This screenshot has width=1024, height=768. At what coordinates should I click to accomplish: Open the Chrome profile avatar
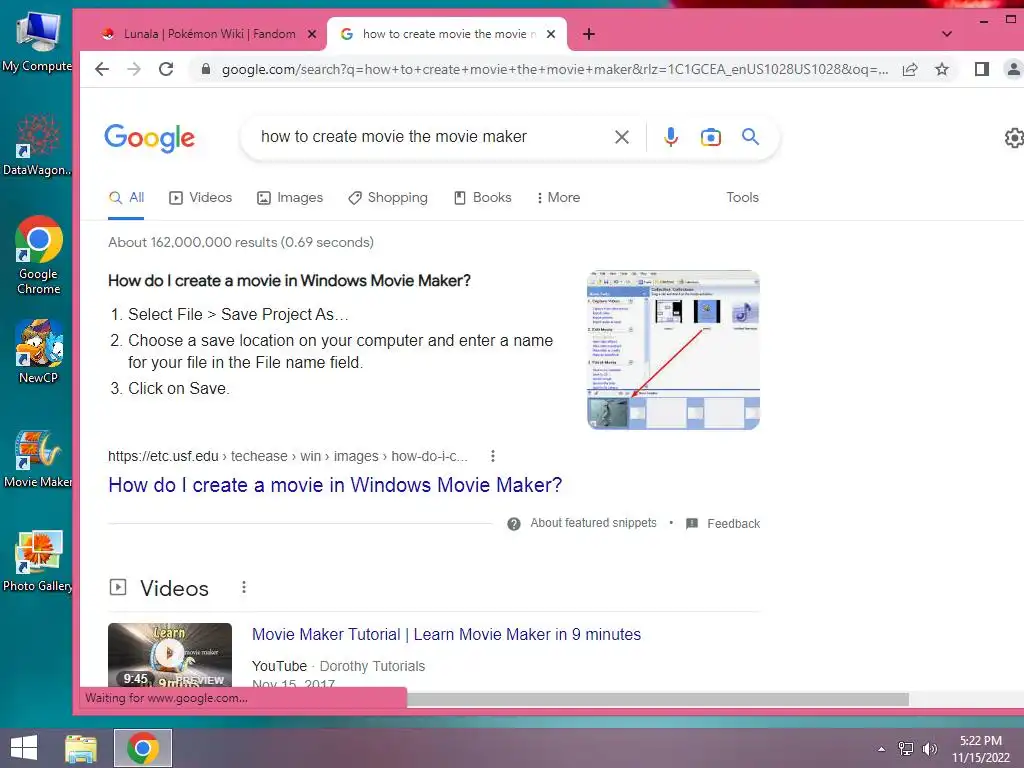[x=1014, y=69]
